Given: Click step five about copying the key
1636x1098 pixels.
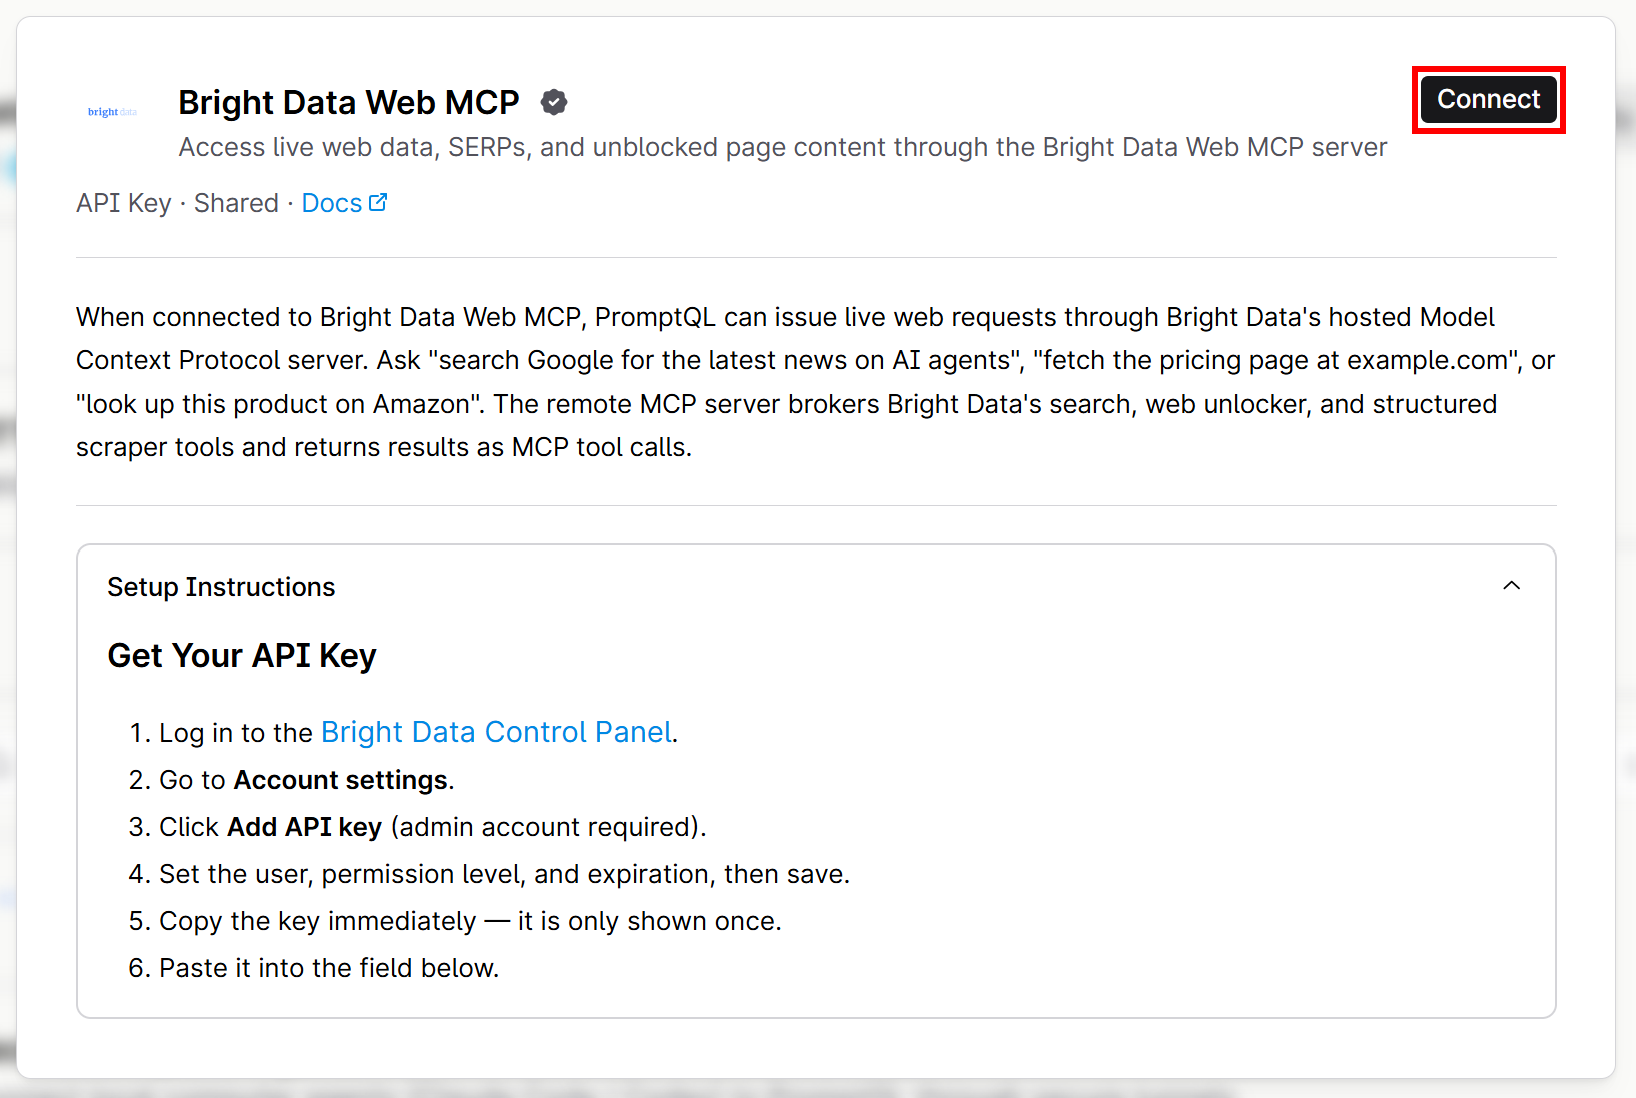Looking at the screenshot, I should click(455, 921).
